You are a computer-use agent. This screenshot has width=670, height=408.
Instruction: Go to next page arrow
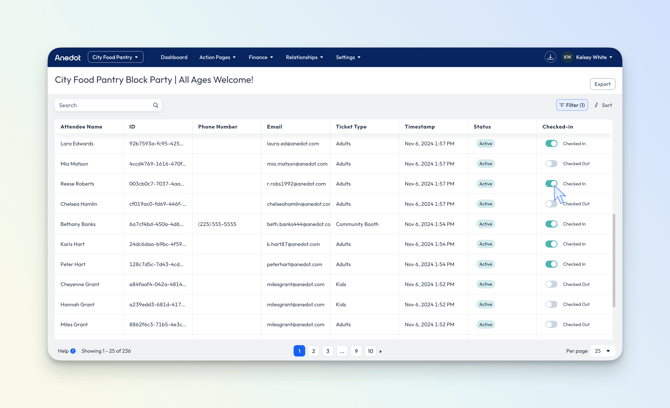381,351
